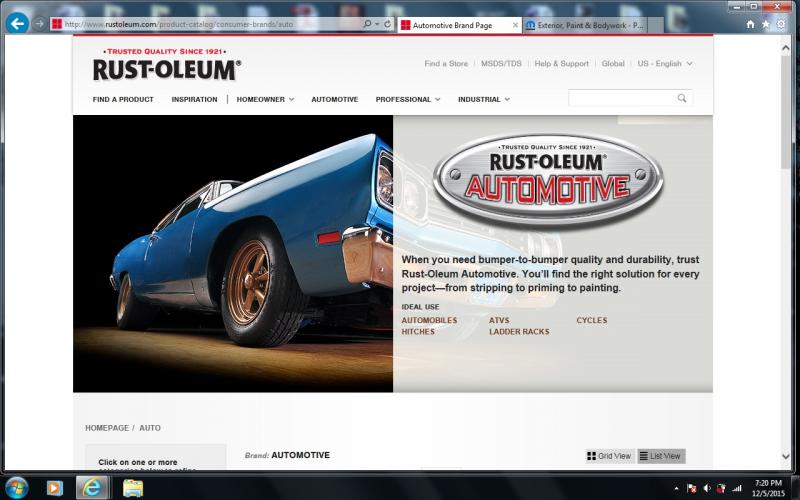This screenshot has width=800, height=500.
Task: Expand the Professional navigation dropdown
Action: (408, 99)
